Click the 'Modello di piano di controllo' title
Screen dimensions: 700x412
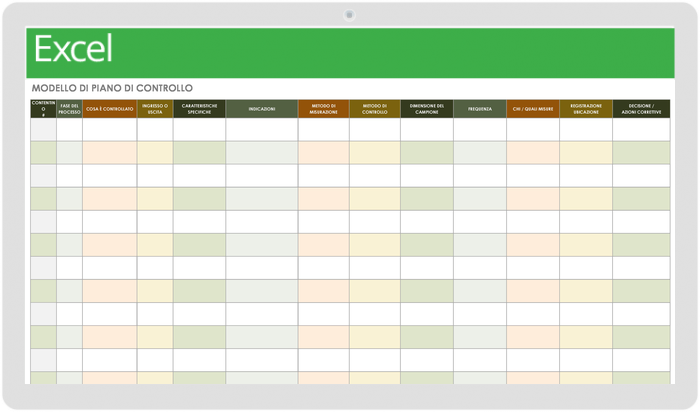(112, 88)
